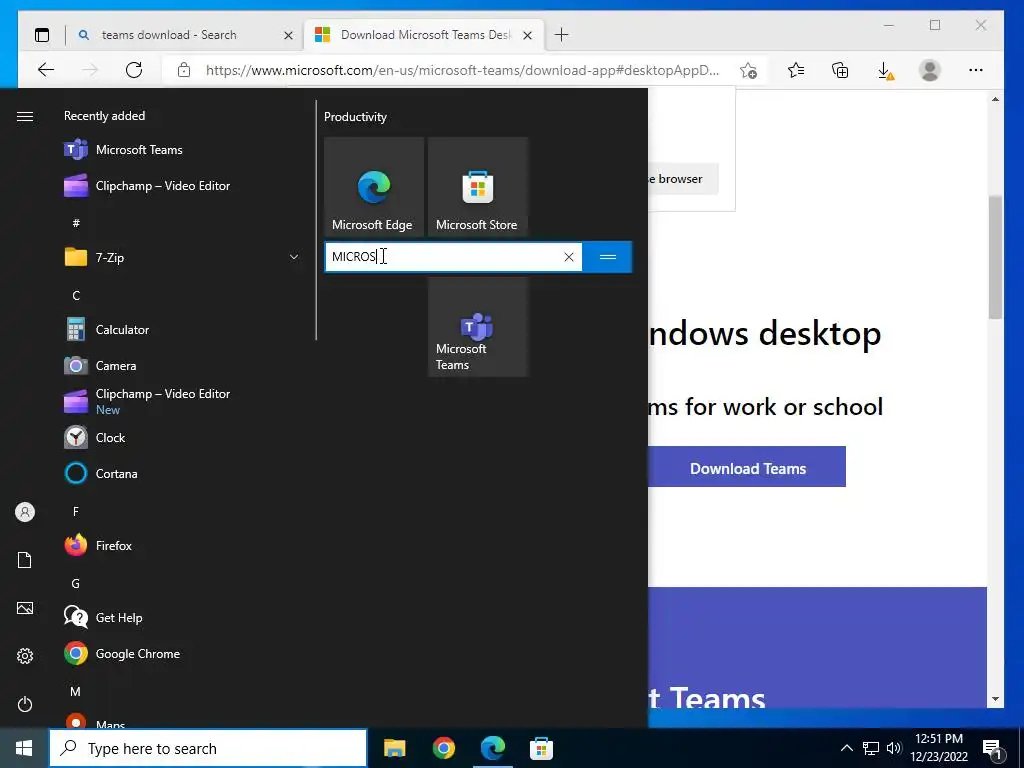
Task: Click the Windows Start button
Action: click(x=24, y=748)
